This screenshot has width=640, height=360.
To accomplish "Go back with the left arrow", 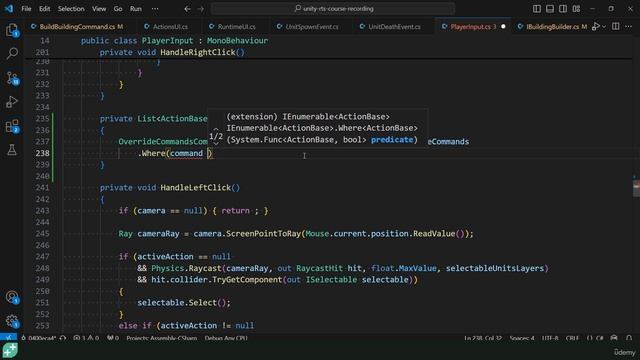I will (187, 9).
